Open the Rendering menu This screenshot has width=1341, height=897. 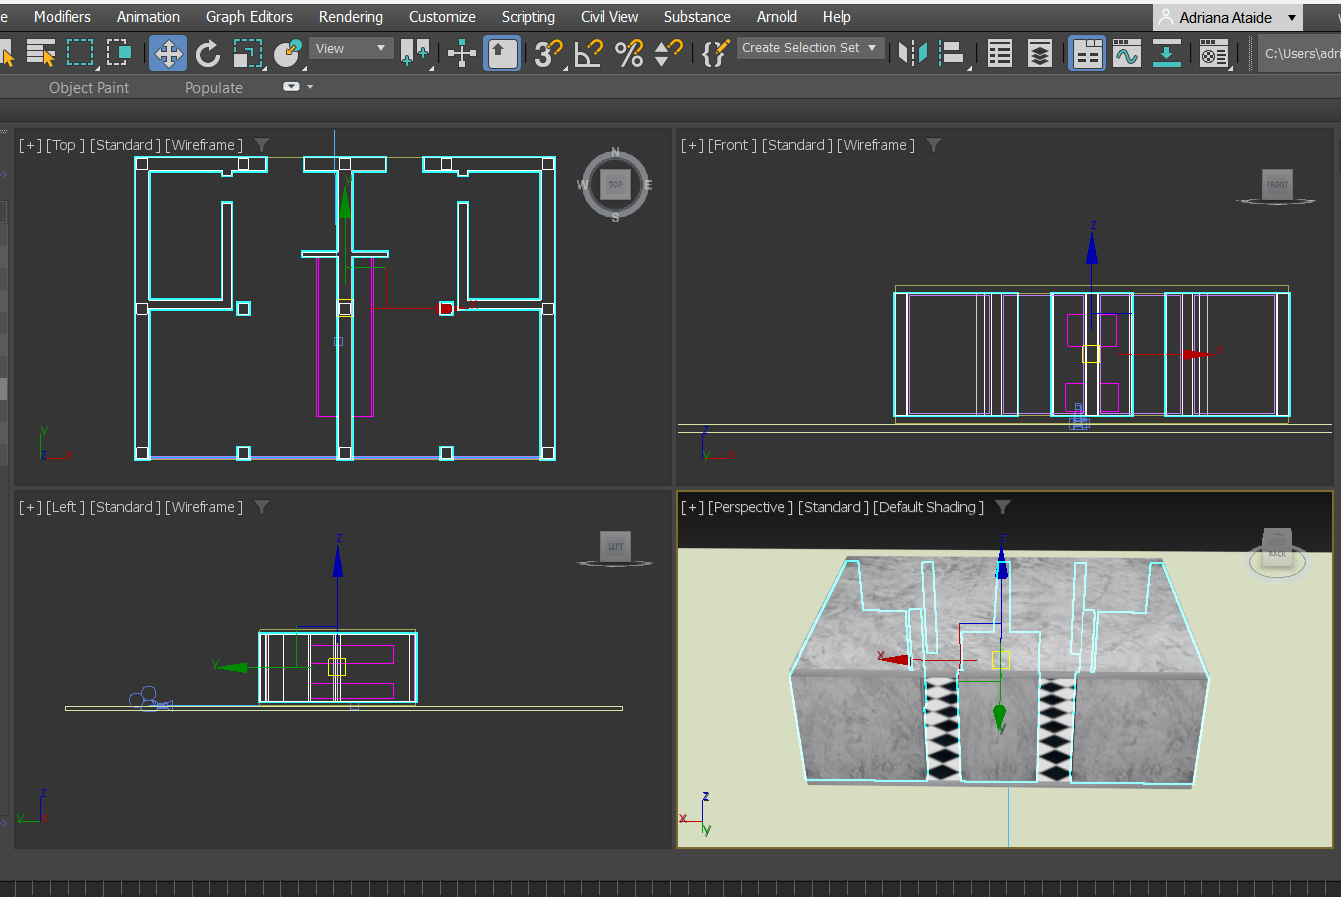pos(350,17)
